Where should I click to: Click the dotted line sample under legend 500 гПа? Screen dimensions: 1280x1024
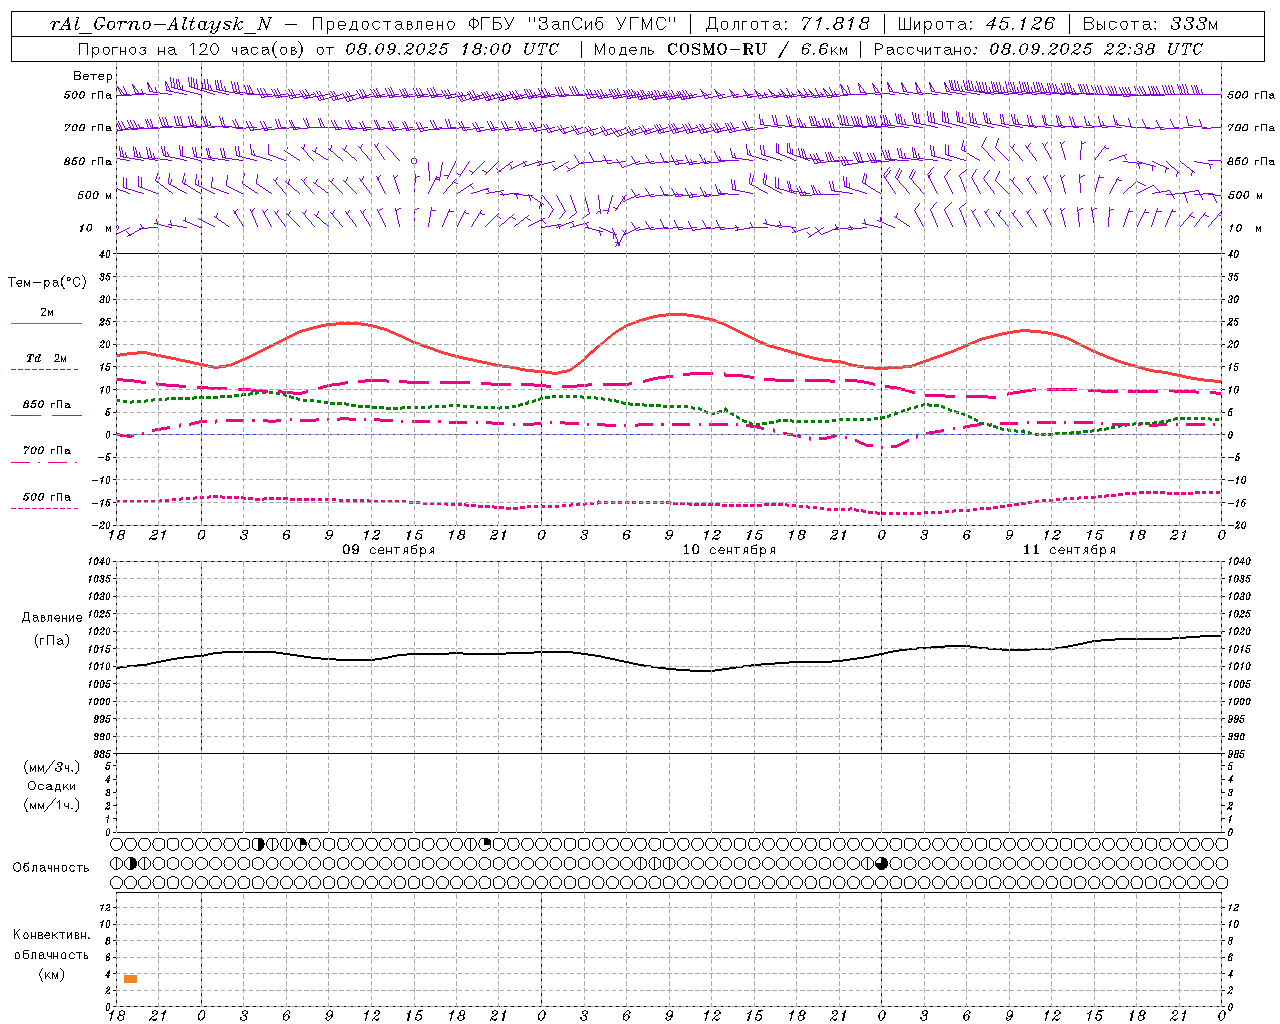[46, 508]
